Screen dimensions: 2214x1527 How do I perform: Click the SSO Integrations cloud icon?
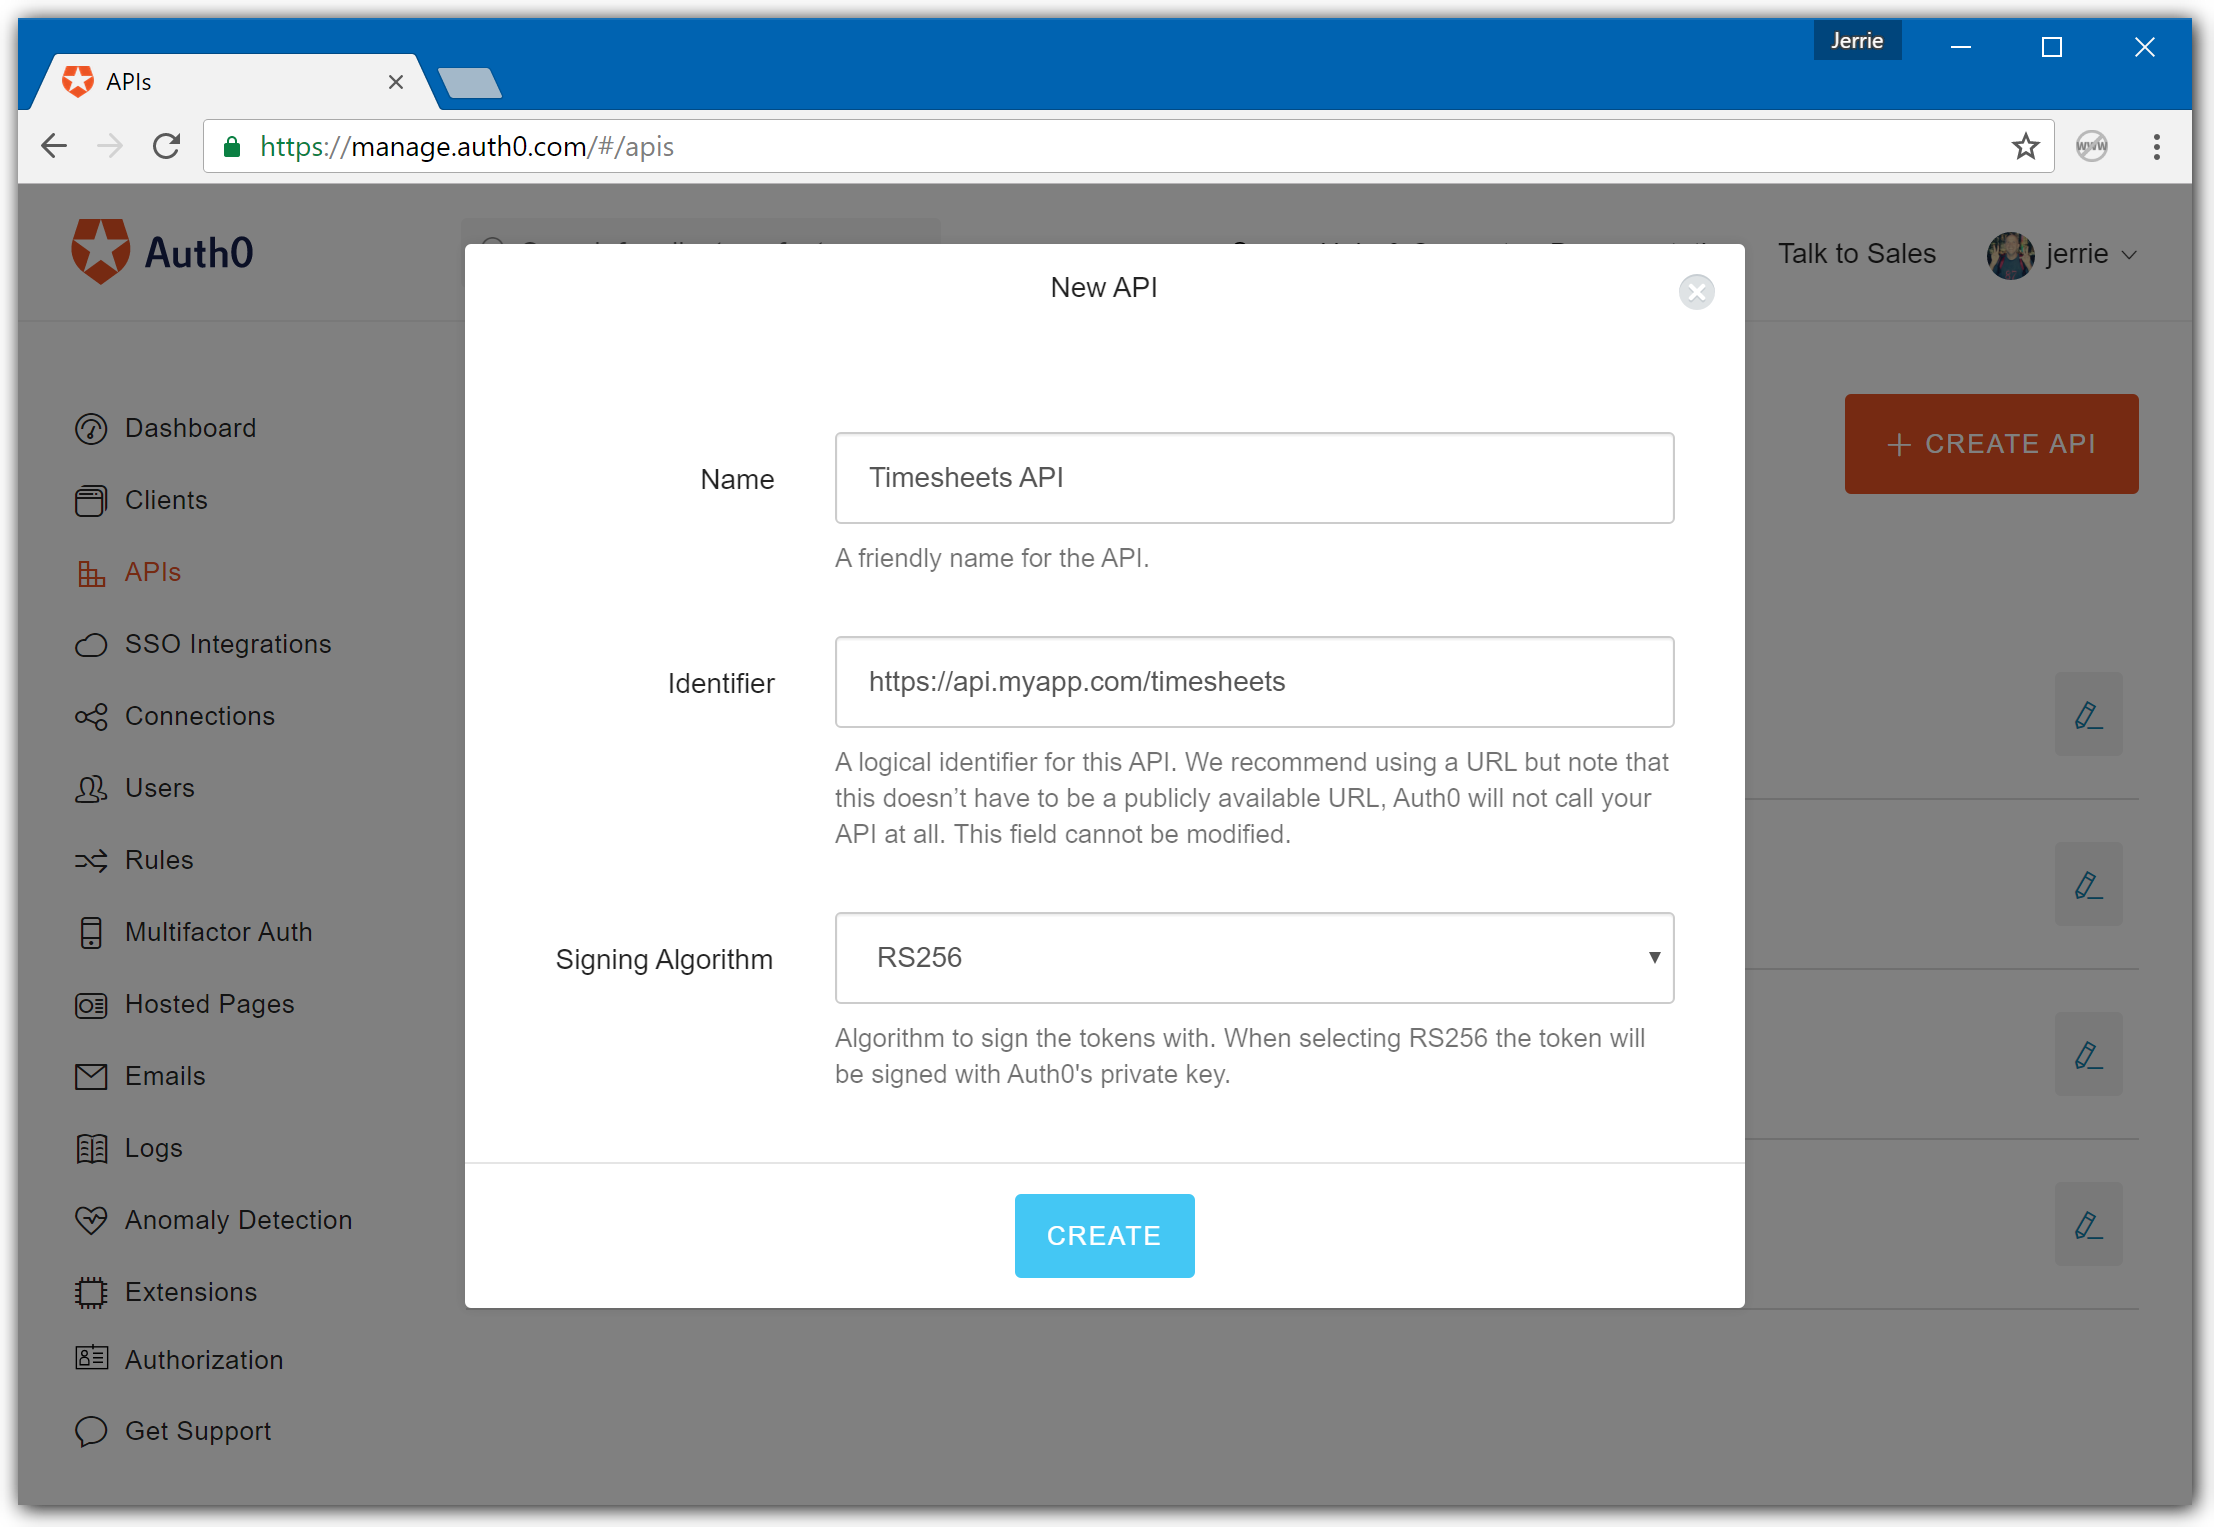point(91,645)
